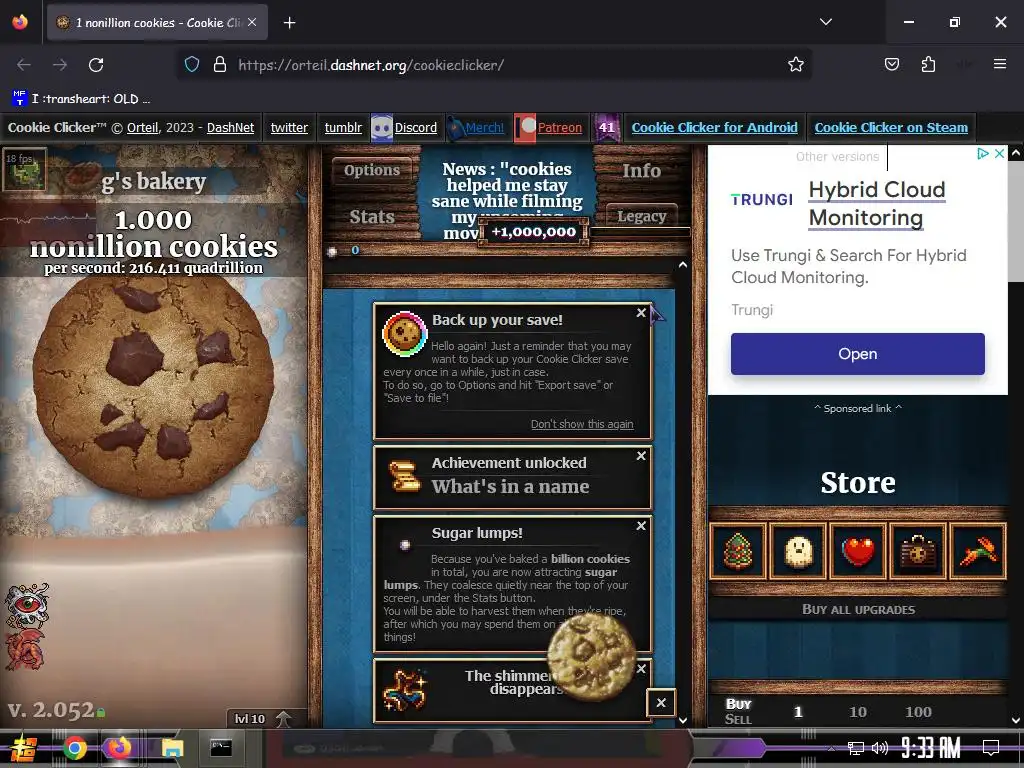Image resolution: width=1024 pixels, height=768 pixels.
Task: Close the Back up your save notification
Action: [x=641, y=313]
